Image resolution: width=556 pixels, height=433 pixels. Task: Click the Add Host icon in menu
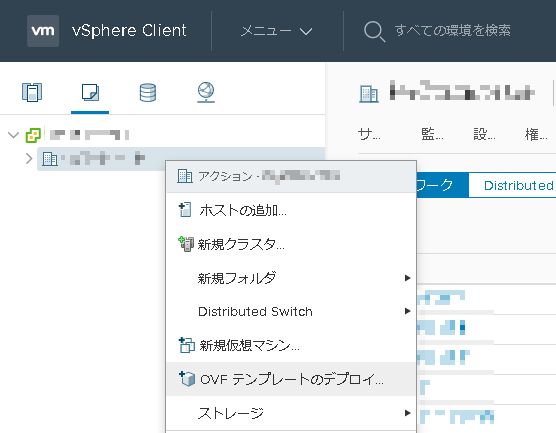coord(185,210)
